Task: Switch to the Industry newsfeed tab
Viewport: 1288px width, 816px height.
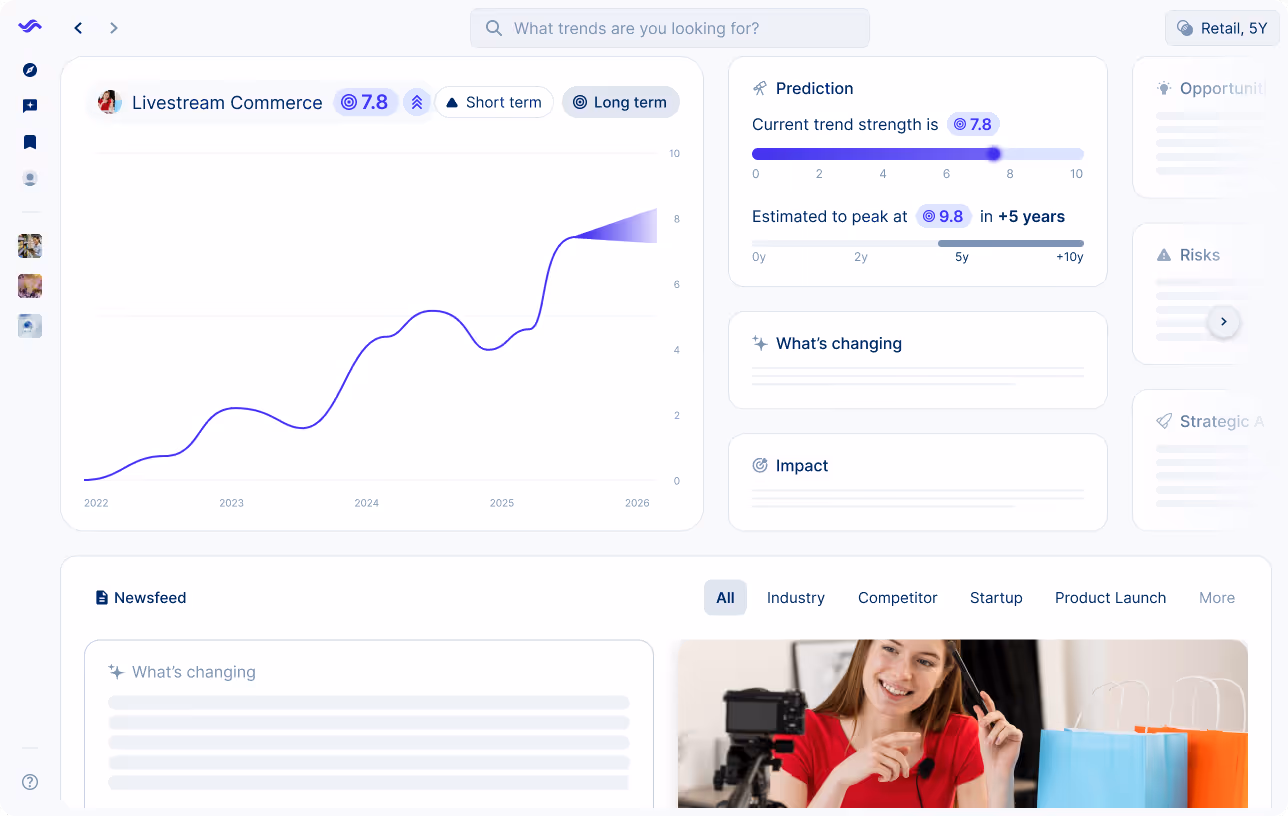Action: [x=795, y=597]
